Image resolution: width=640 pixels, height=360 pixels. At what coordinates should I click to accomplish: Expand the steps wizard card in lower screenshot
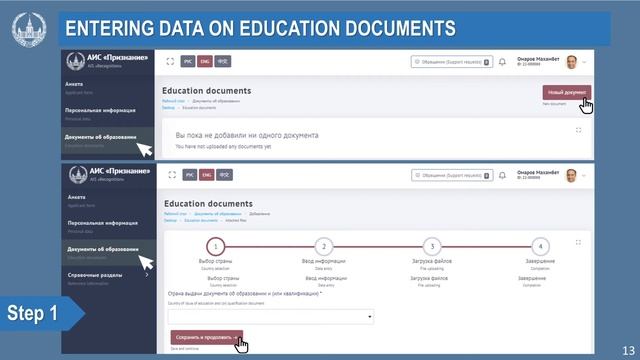click(x=578, y=242)
